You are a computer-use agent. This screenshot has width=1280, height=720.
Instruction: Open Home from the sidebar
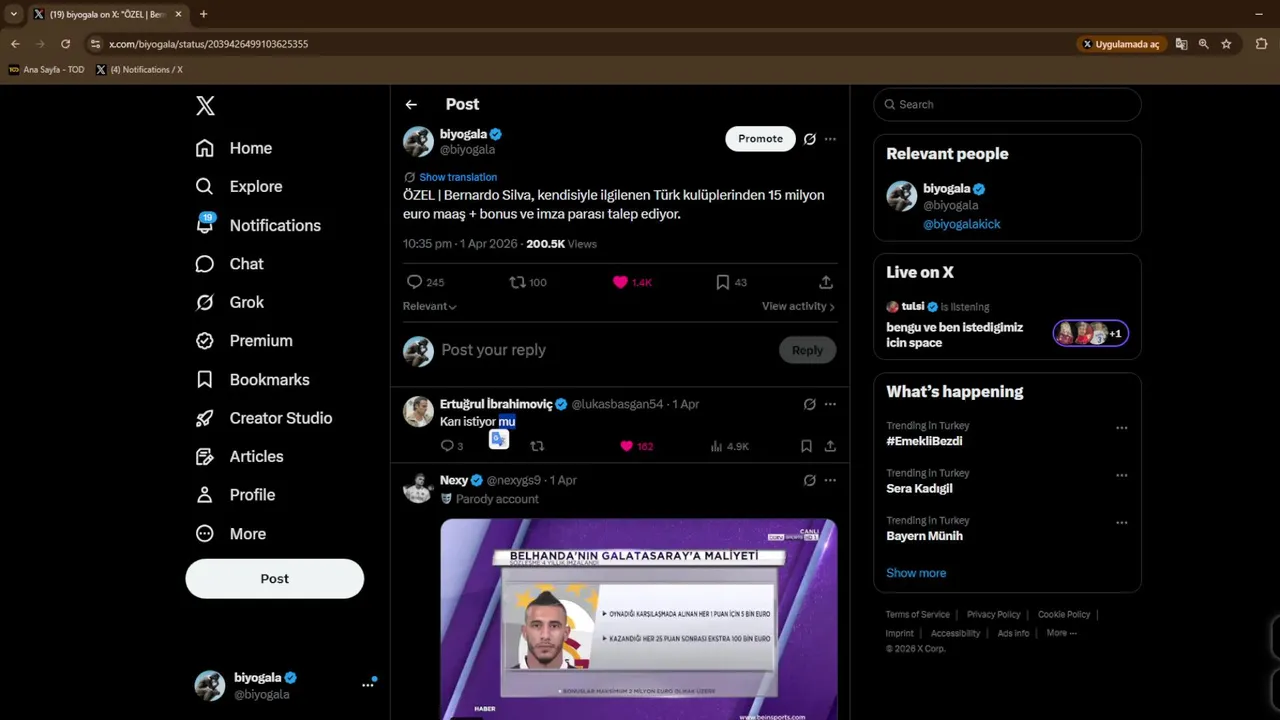tap(234, 148)
